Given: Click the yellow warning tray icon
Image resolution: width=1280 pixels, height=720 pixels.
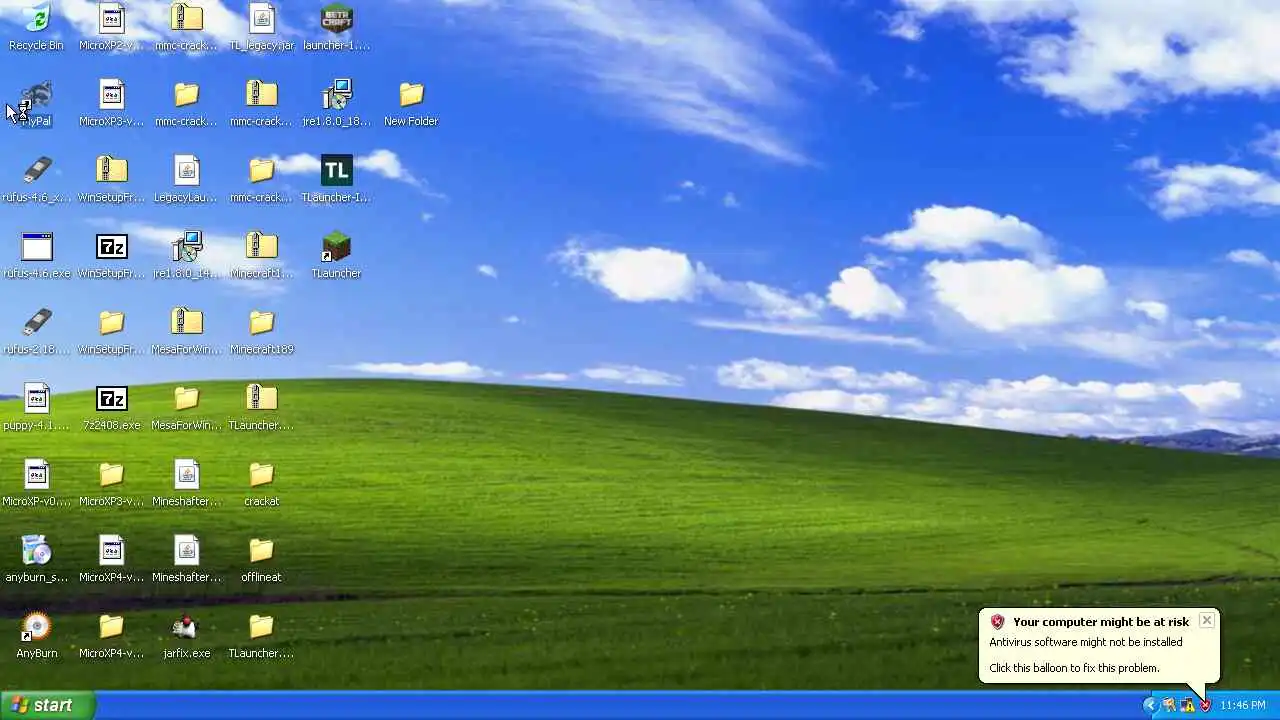Looking at the screenshot, I should [1187, 705].
